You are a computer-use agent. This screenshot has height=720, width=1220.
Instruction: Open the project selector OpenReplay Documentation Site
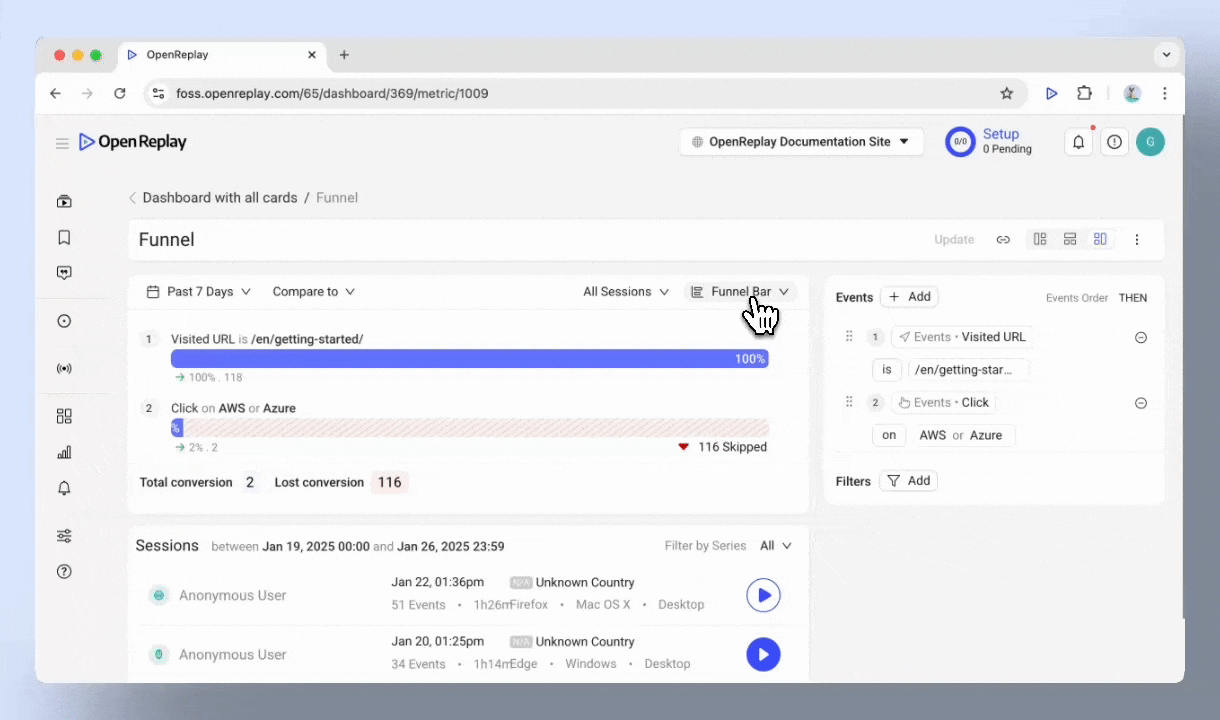coord(801,142)
